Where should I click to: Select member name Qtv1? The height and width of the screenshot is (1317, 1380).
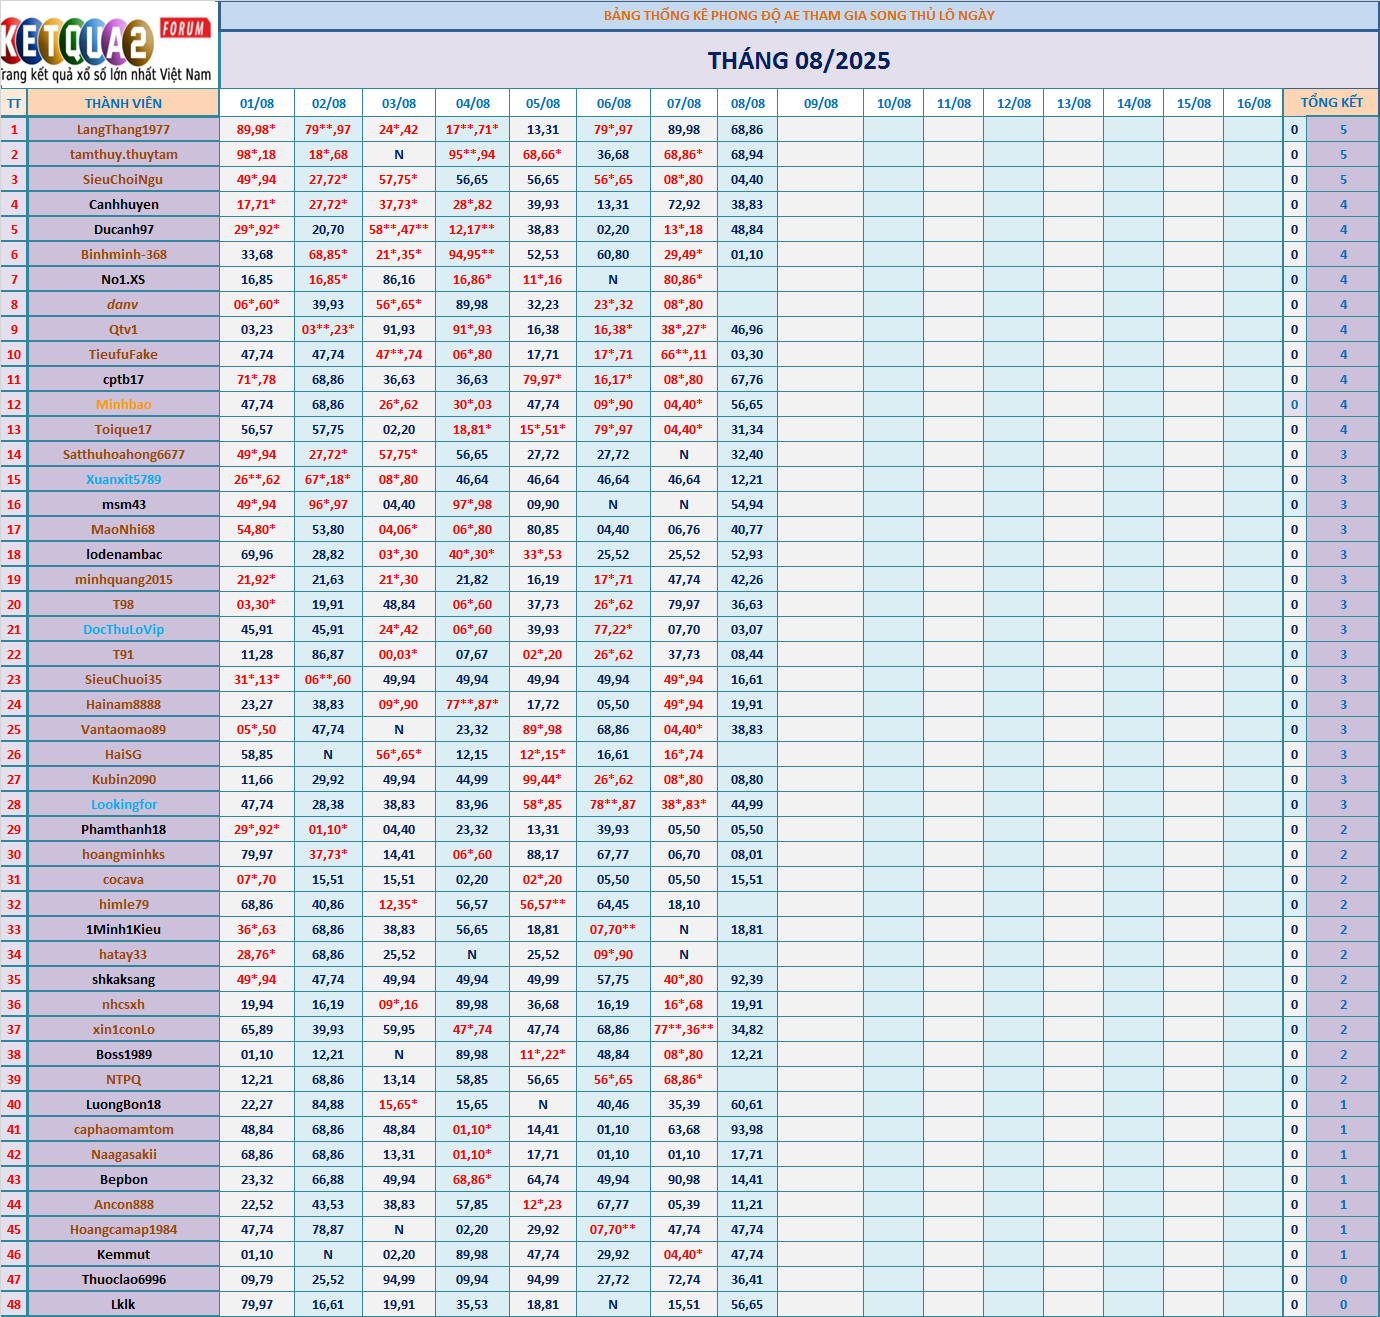(123, 329)
